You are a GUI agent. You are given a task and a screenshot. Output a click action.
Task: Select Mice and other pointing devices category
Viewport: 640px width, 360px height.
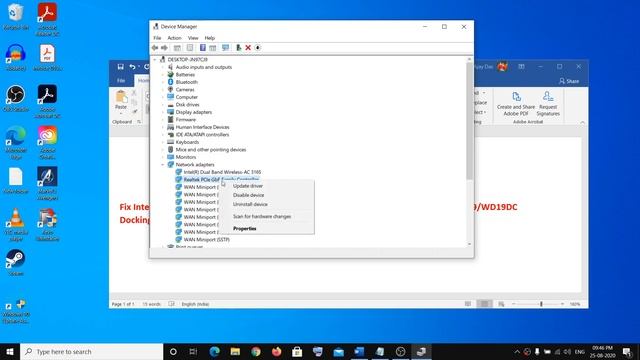click(211, 150)
